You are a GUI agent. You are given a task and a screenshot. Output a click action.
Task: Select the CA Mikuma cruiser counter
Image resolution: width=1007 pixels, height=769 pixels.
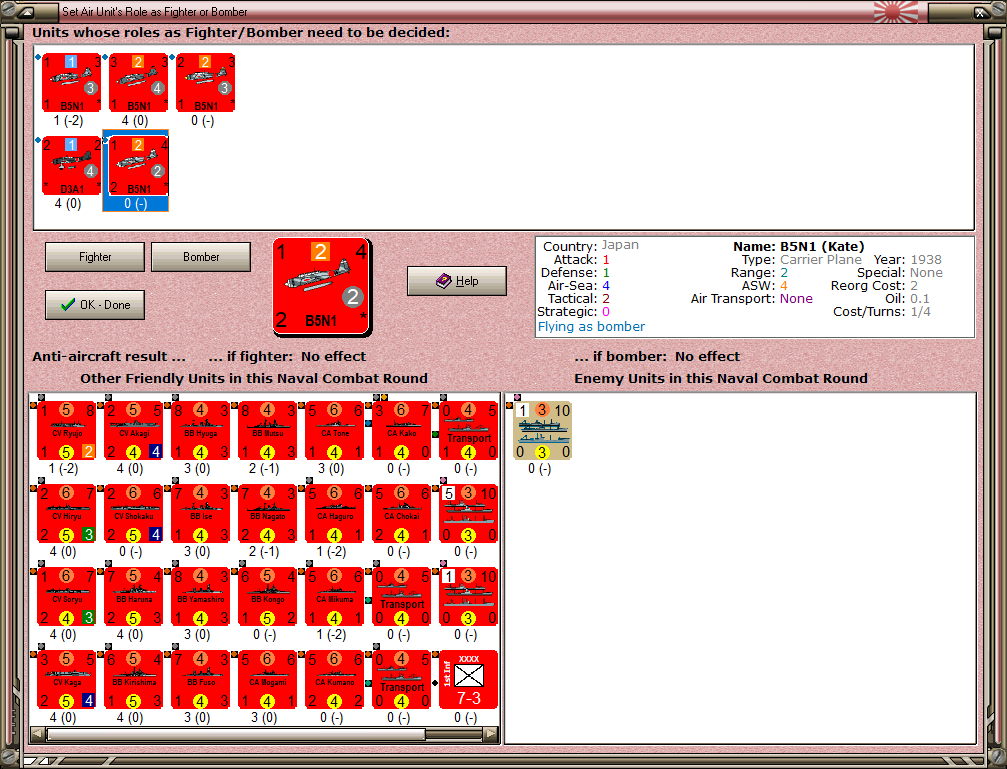[x=335, y=596]
